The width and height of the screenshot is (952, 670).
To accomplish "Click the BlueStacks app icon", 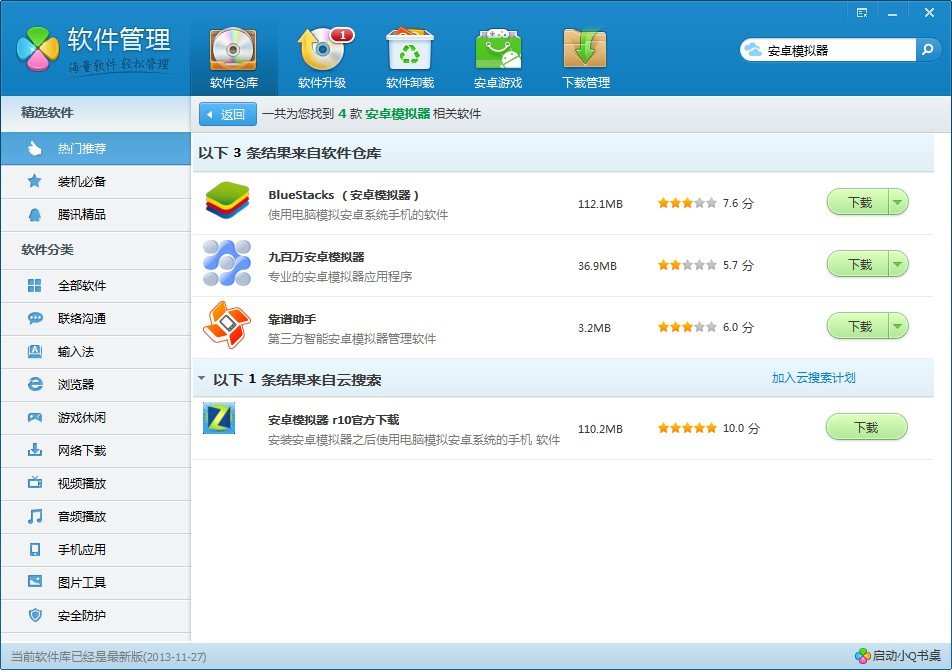I will tap(227, 201).
